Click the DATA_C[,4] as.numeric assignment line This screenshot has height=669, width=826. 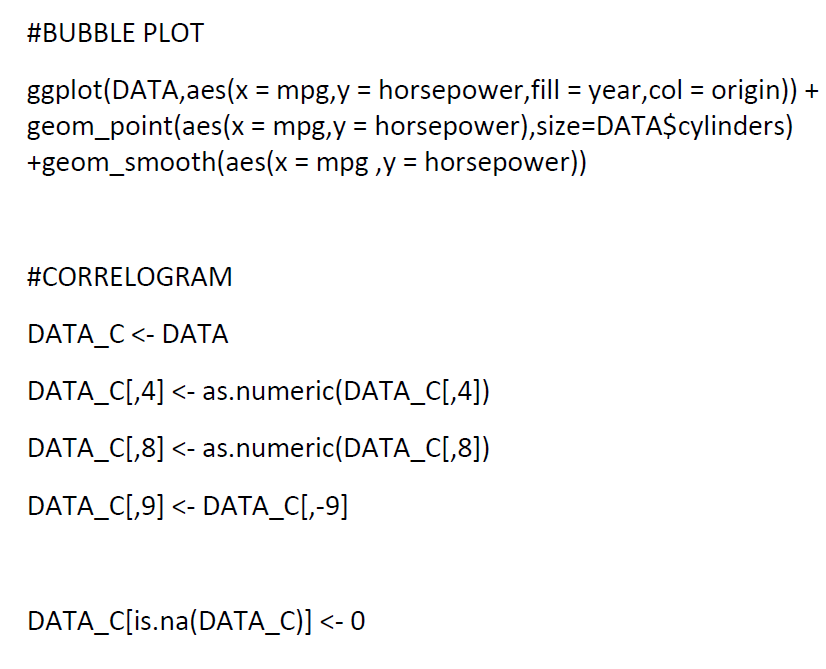pyautogui.click(x=259, y=392)
